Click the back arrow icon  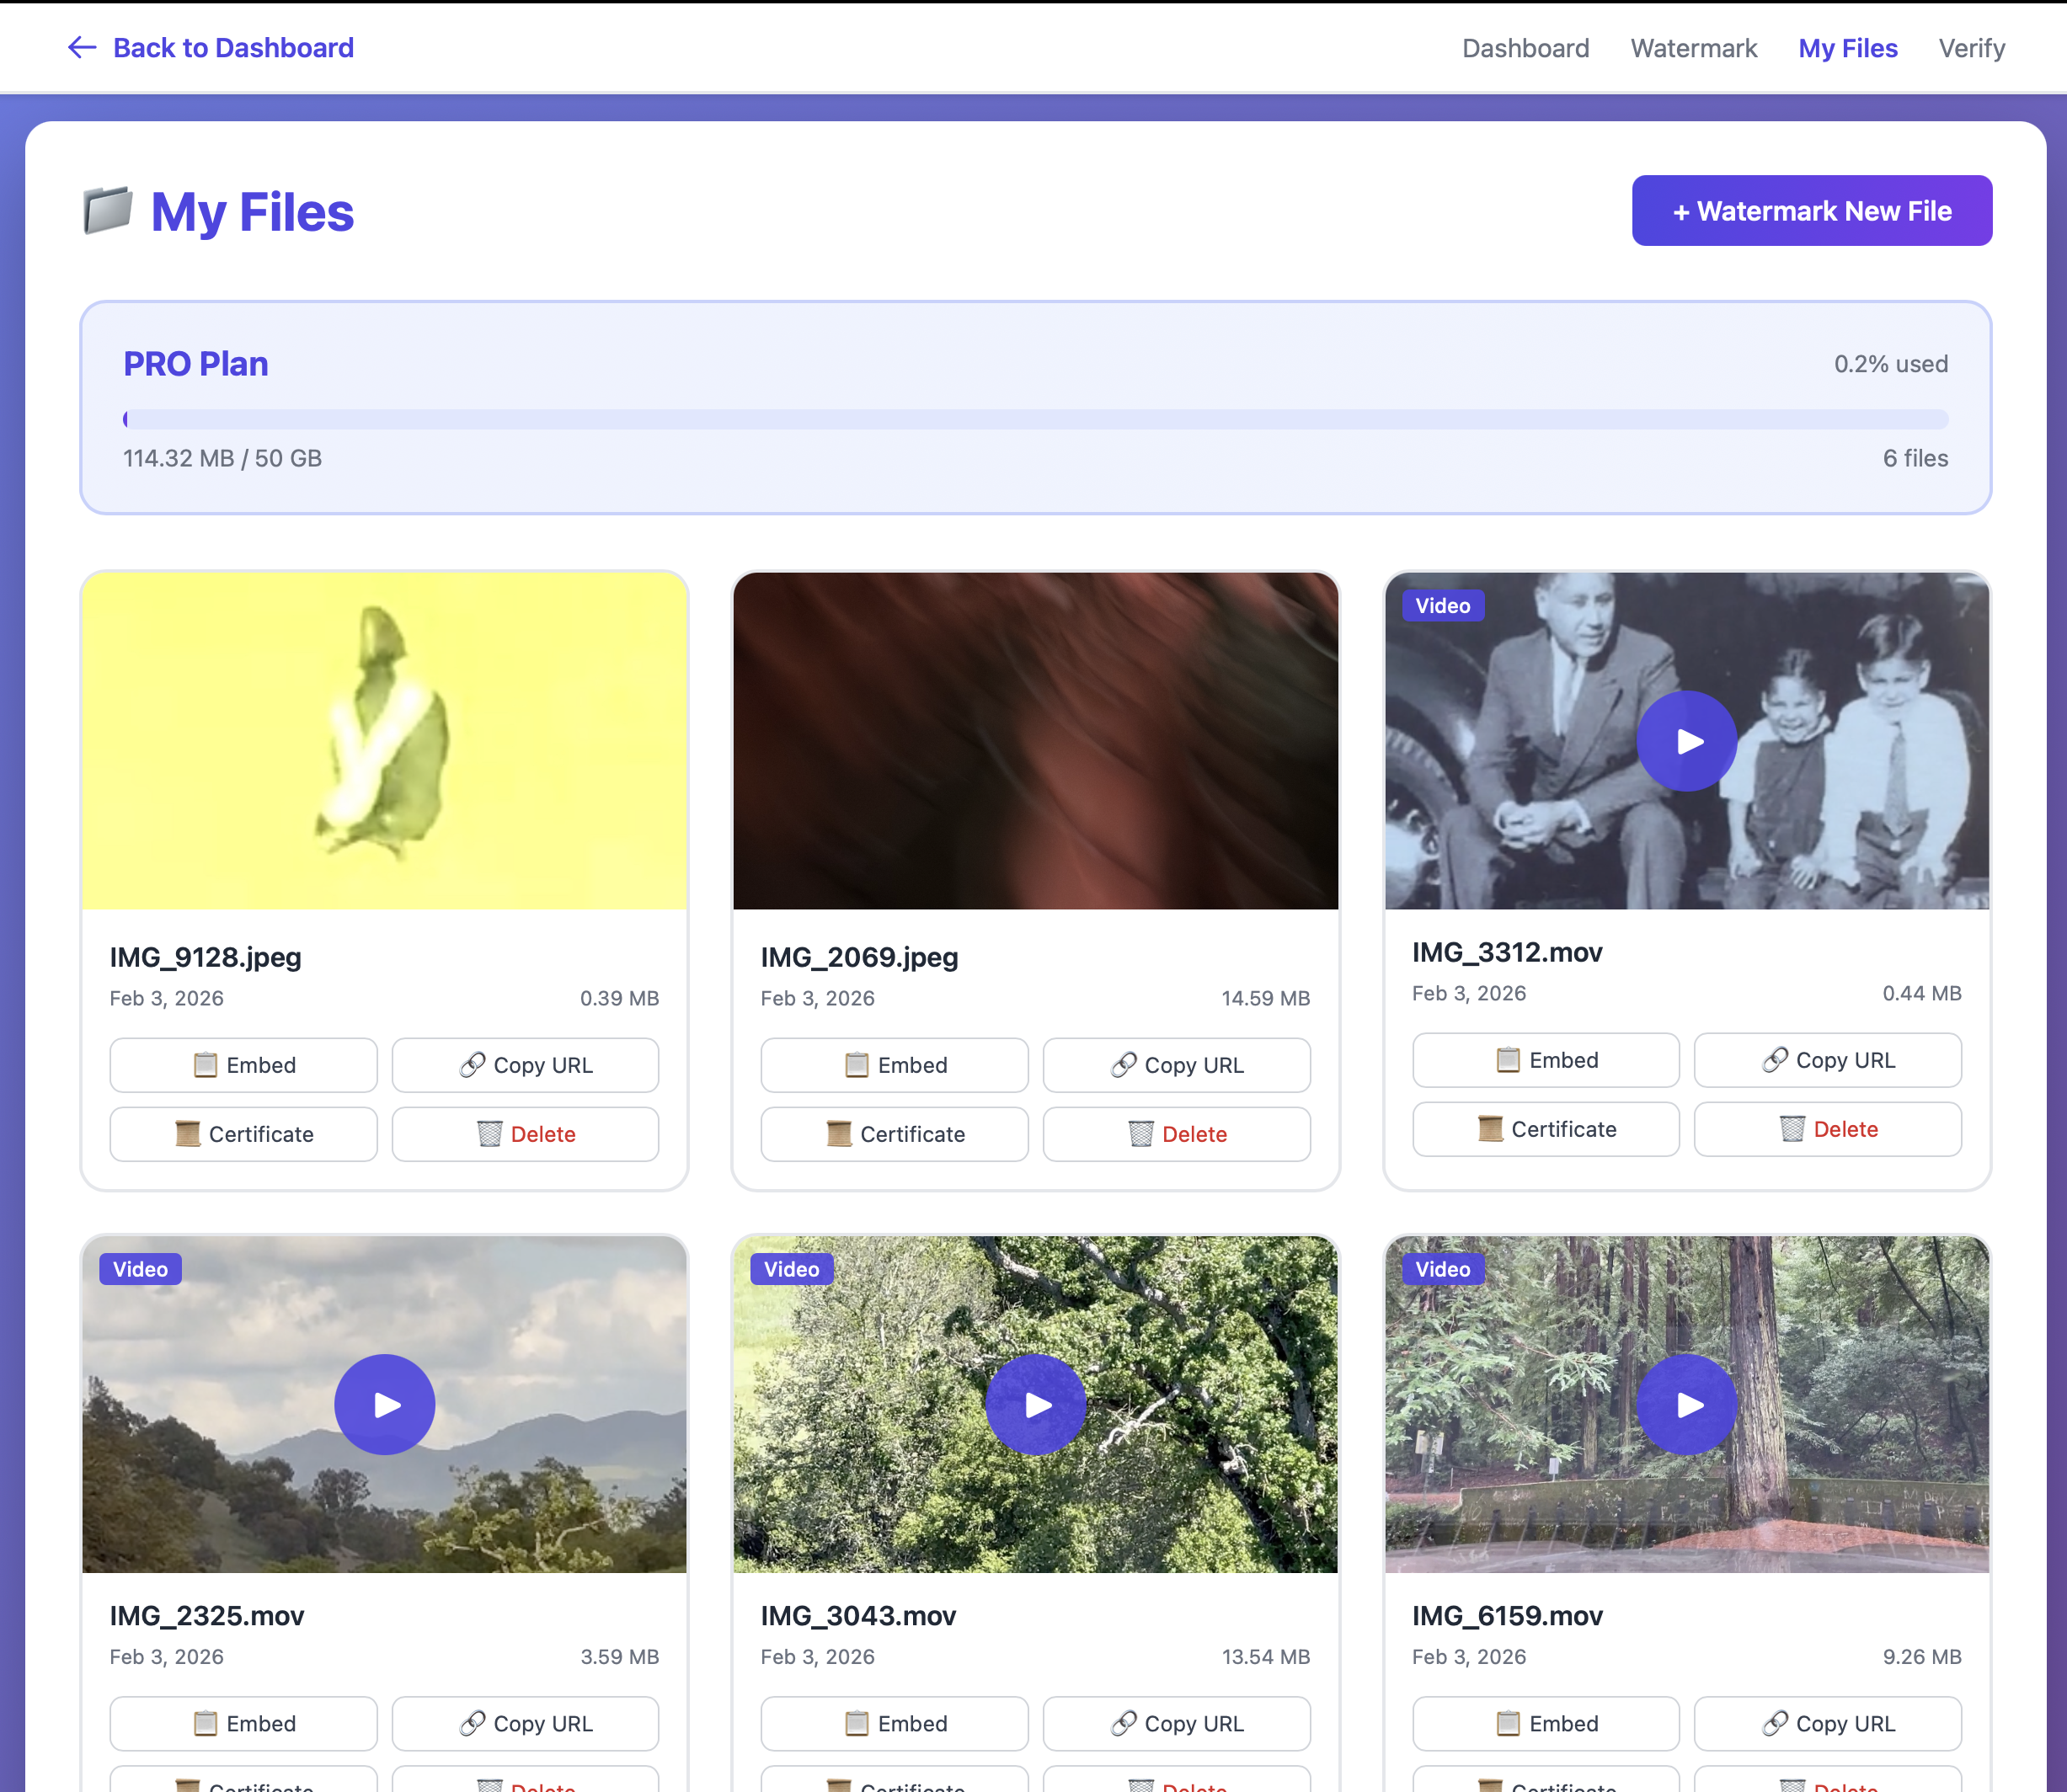pos(81,47)
